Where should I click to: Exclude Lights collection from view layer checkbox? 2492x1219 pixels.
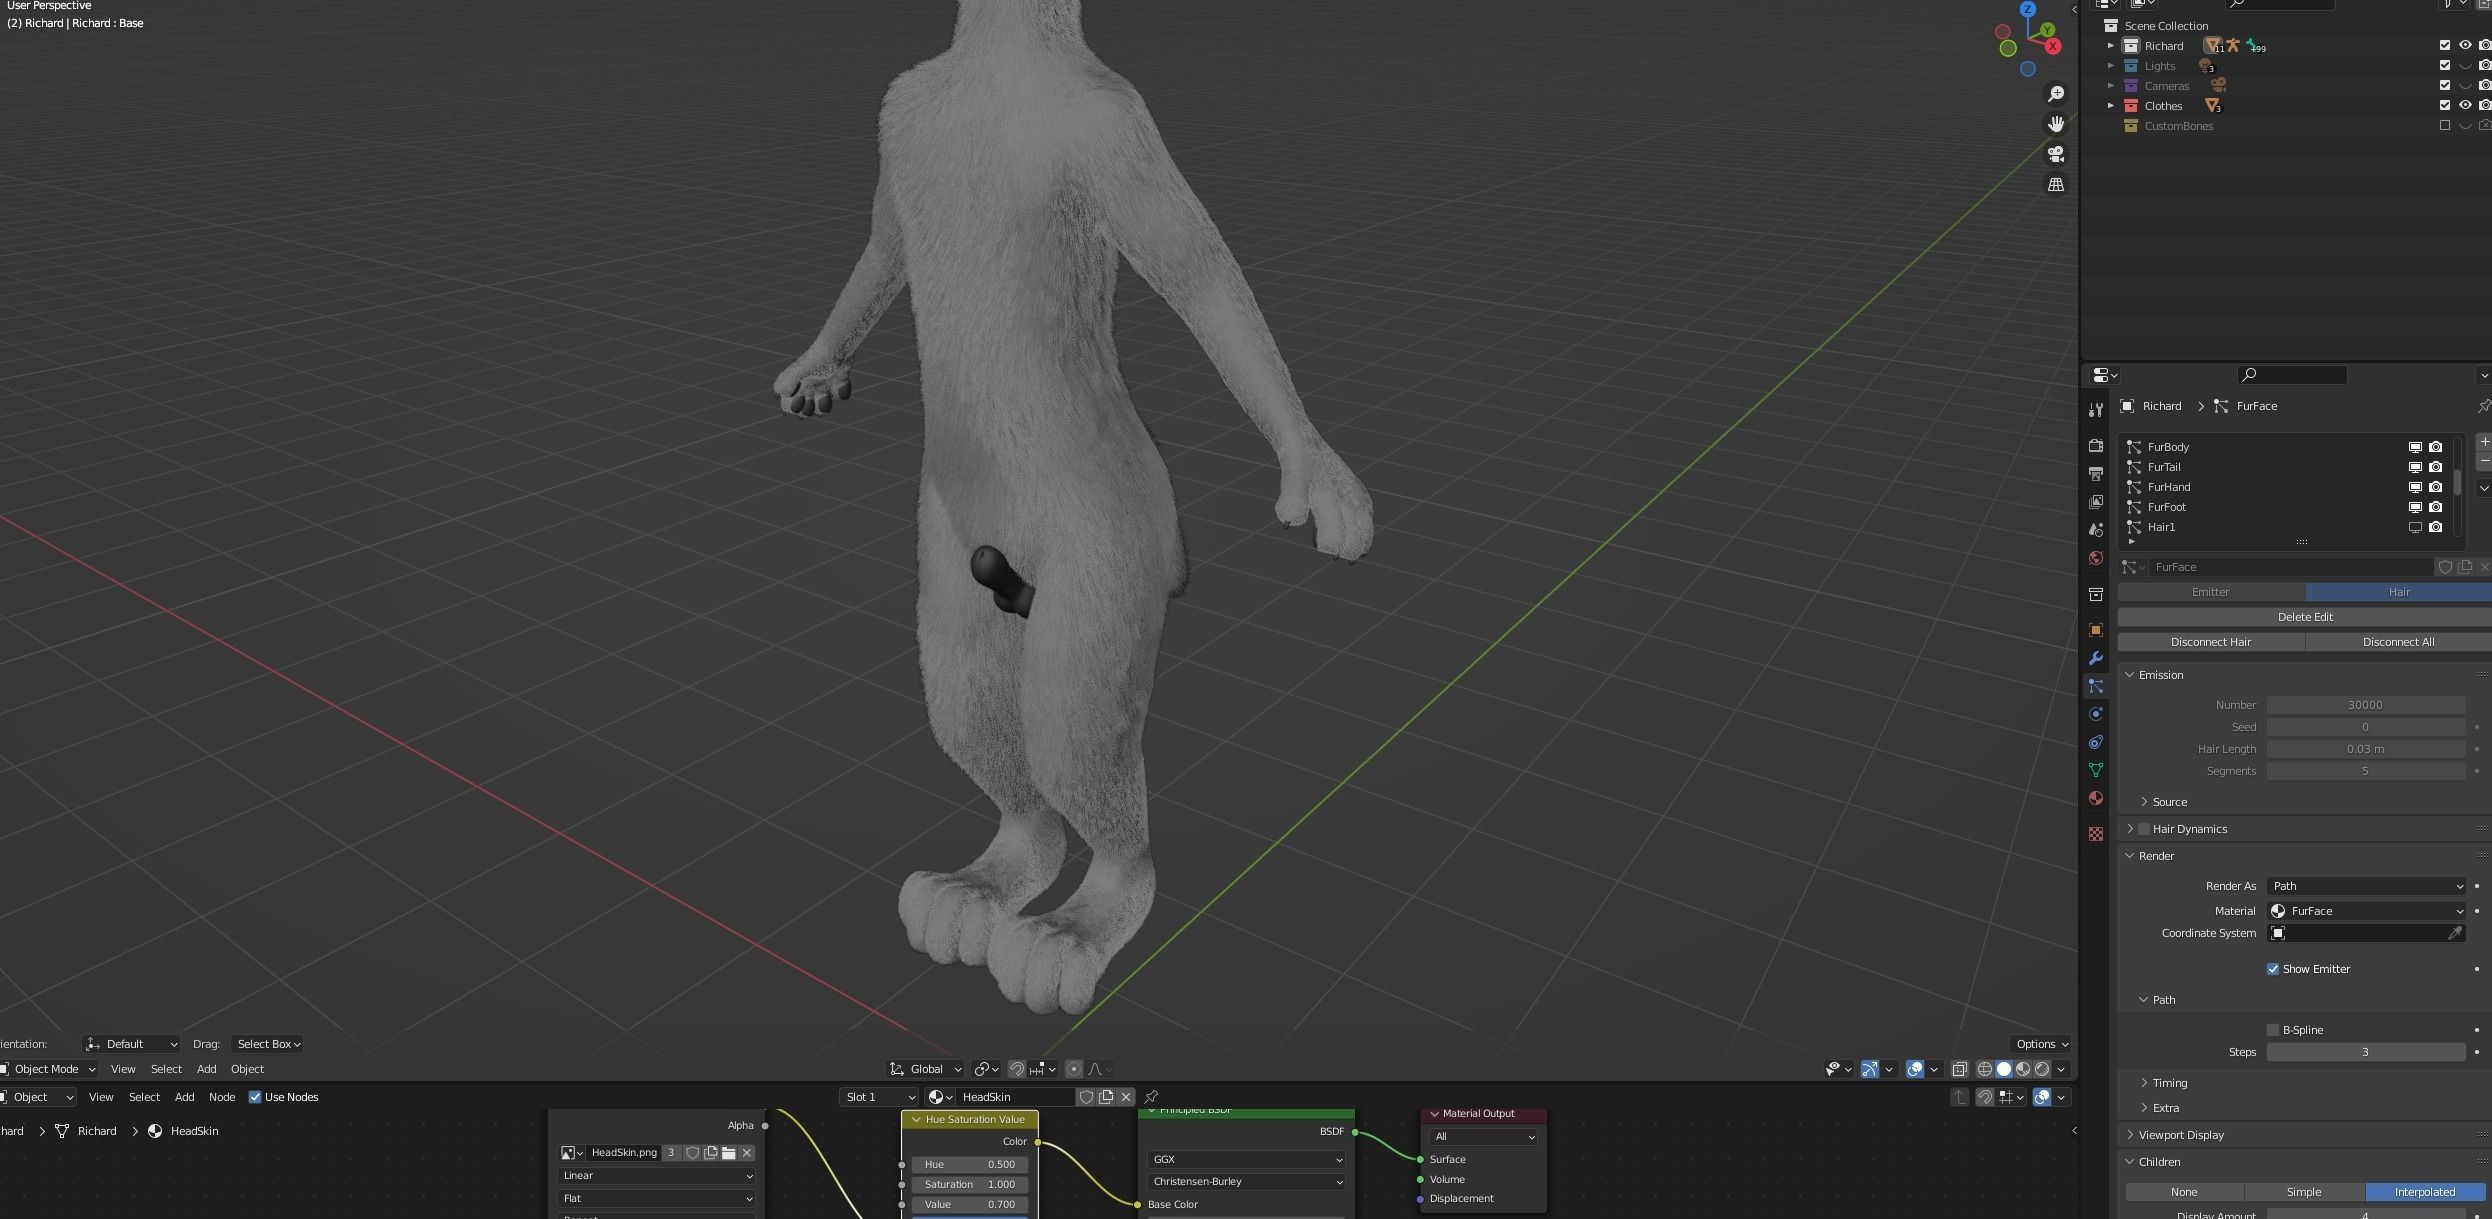coord(2445,65)
